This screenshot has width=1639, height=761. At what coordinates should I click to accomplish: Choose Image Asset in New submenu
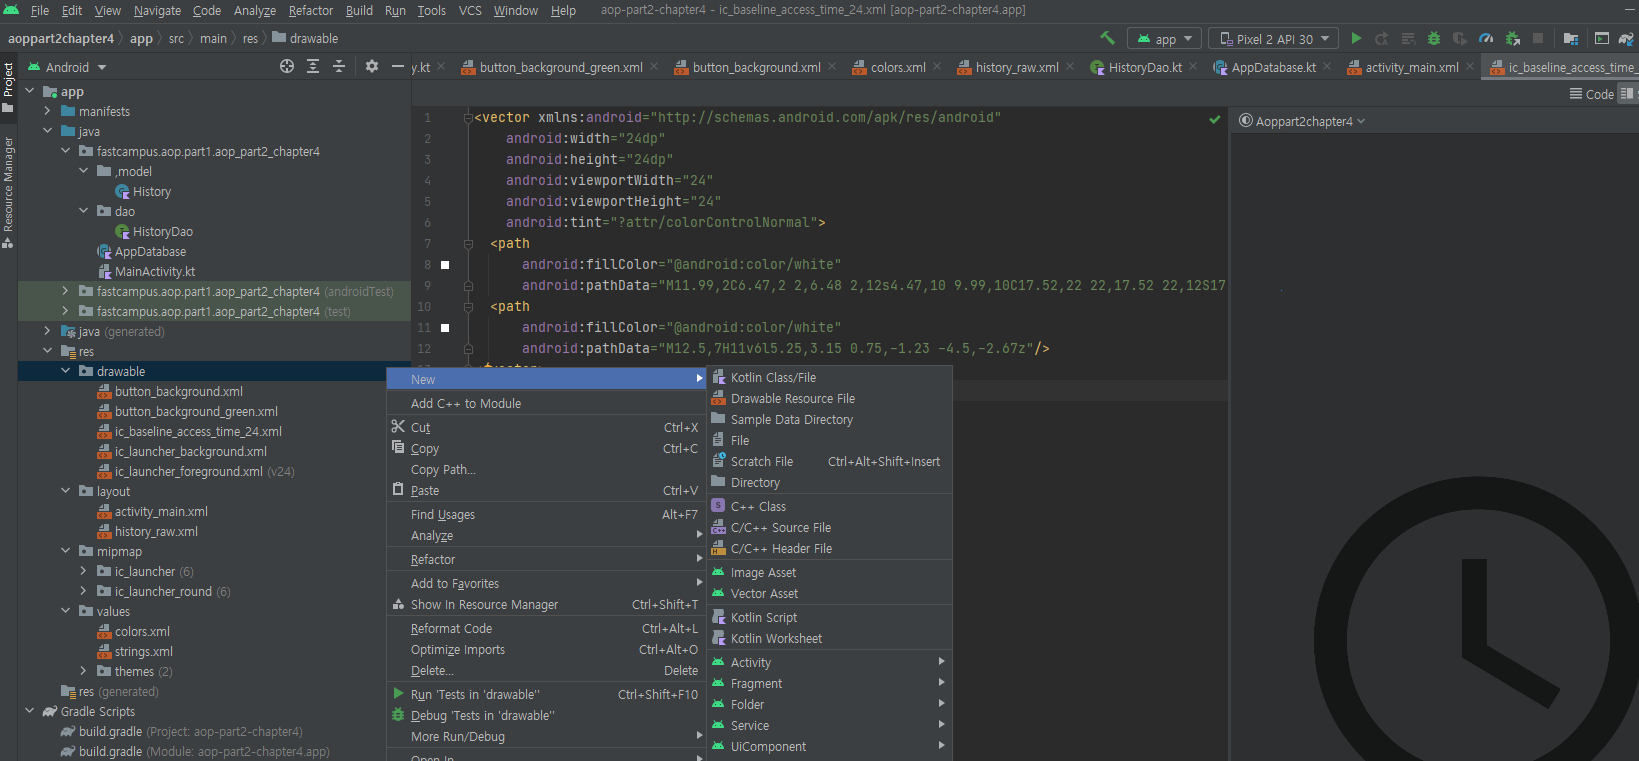click(x=829, y=572)
